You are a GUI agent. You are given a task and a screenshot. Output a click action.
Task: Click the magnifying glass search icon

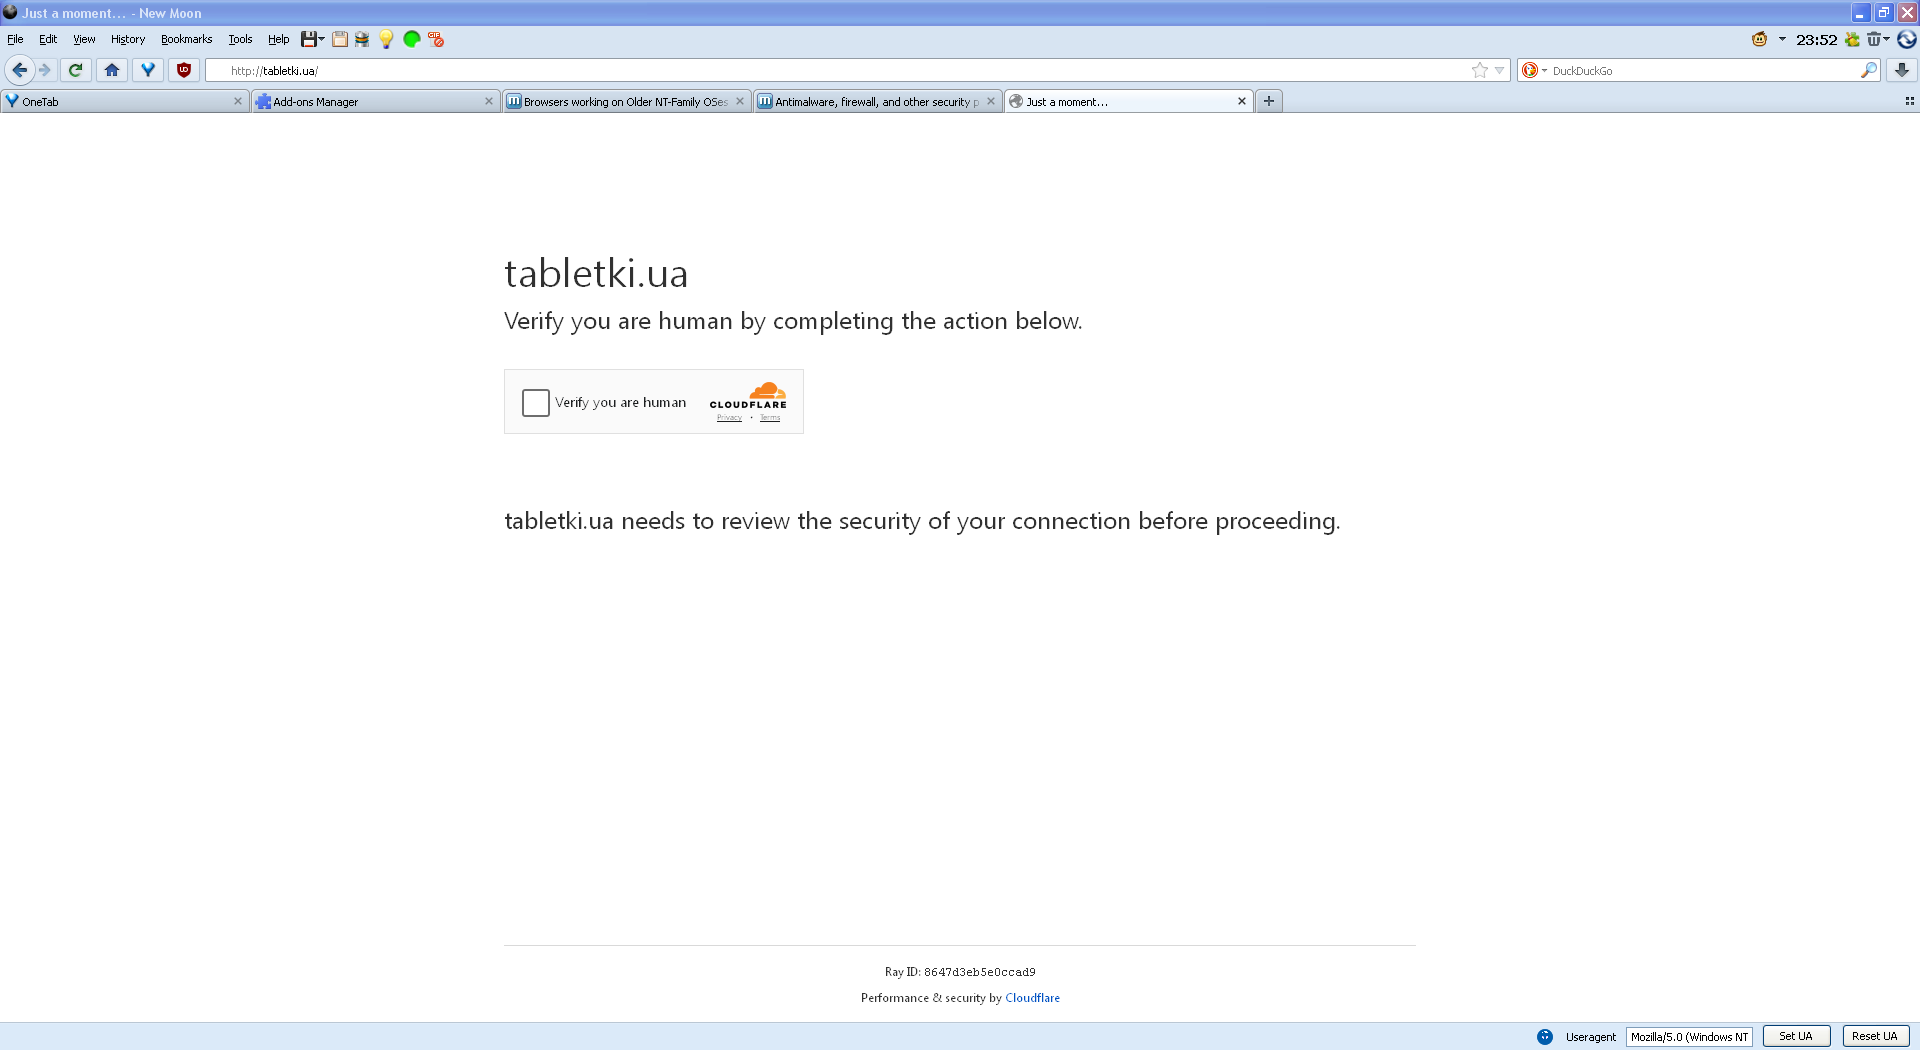1869,70
